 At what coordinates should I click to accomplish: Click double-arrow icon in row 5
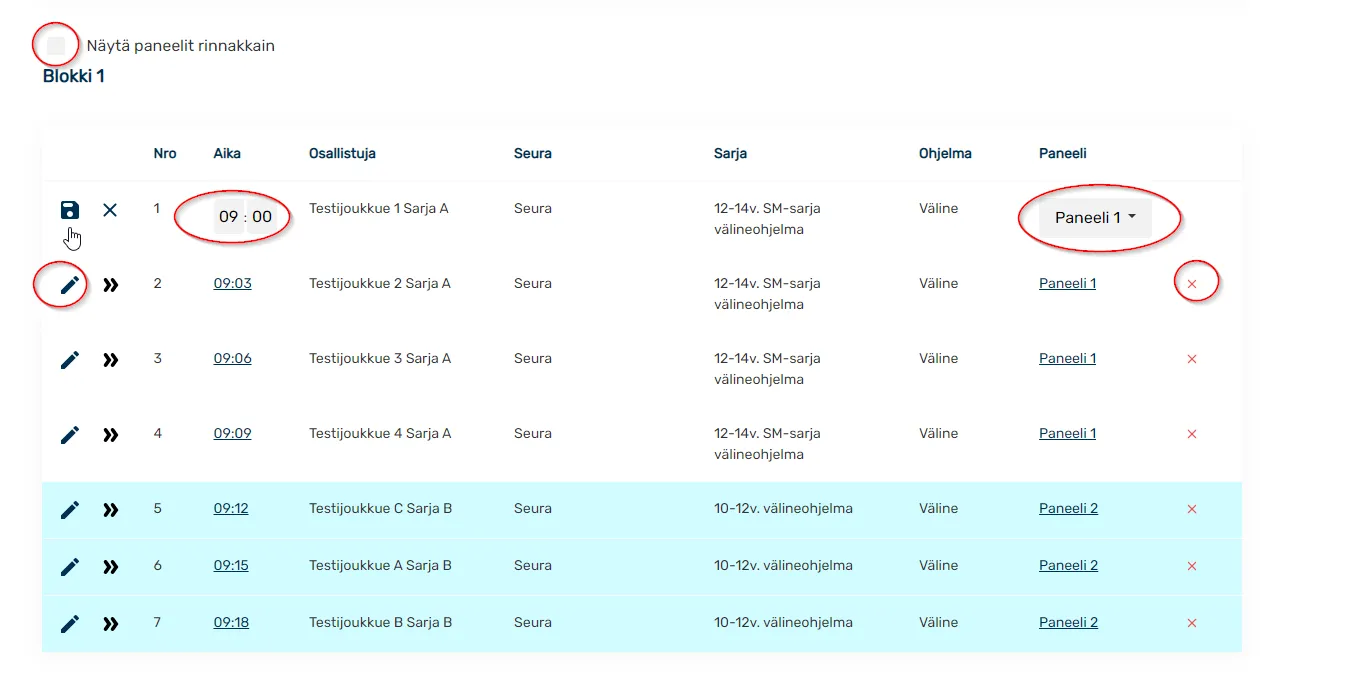111,510
